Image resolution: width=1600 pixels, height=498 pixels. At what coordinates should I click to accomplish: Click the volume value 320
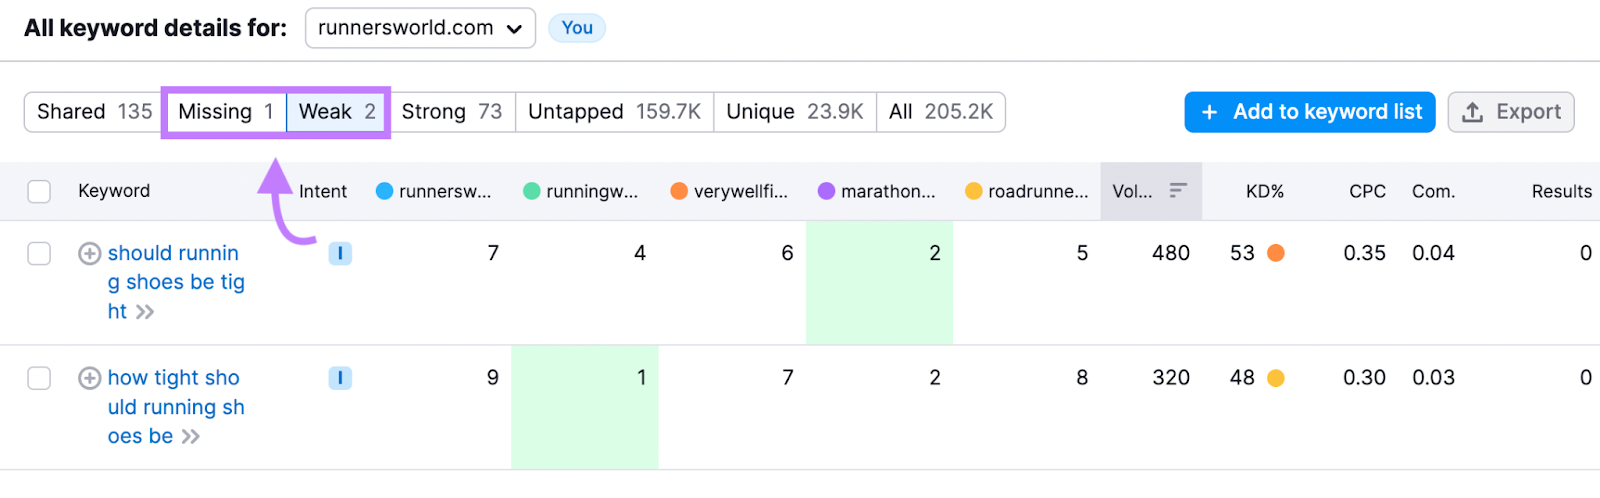(1171, 378)
